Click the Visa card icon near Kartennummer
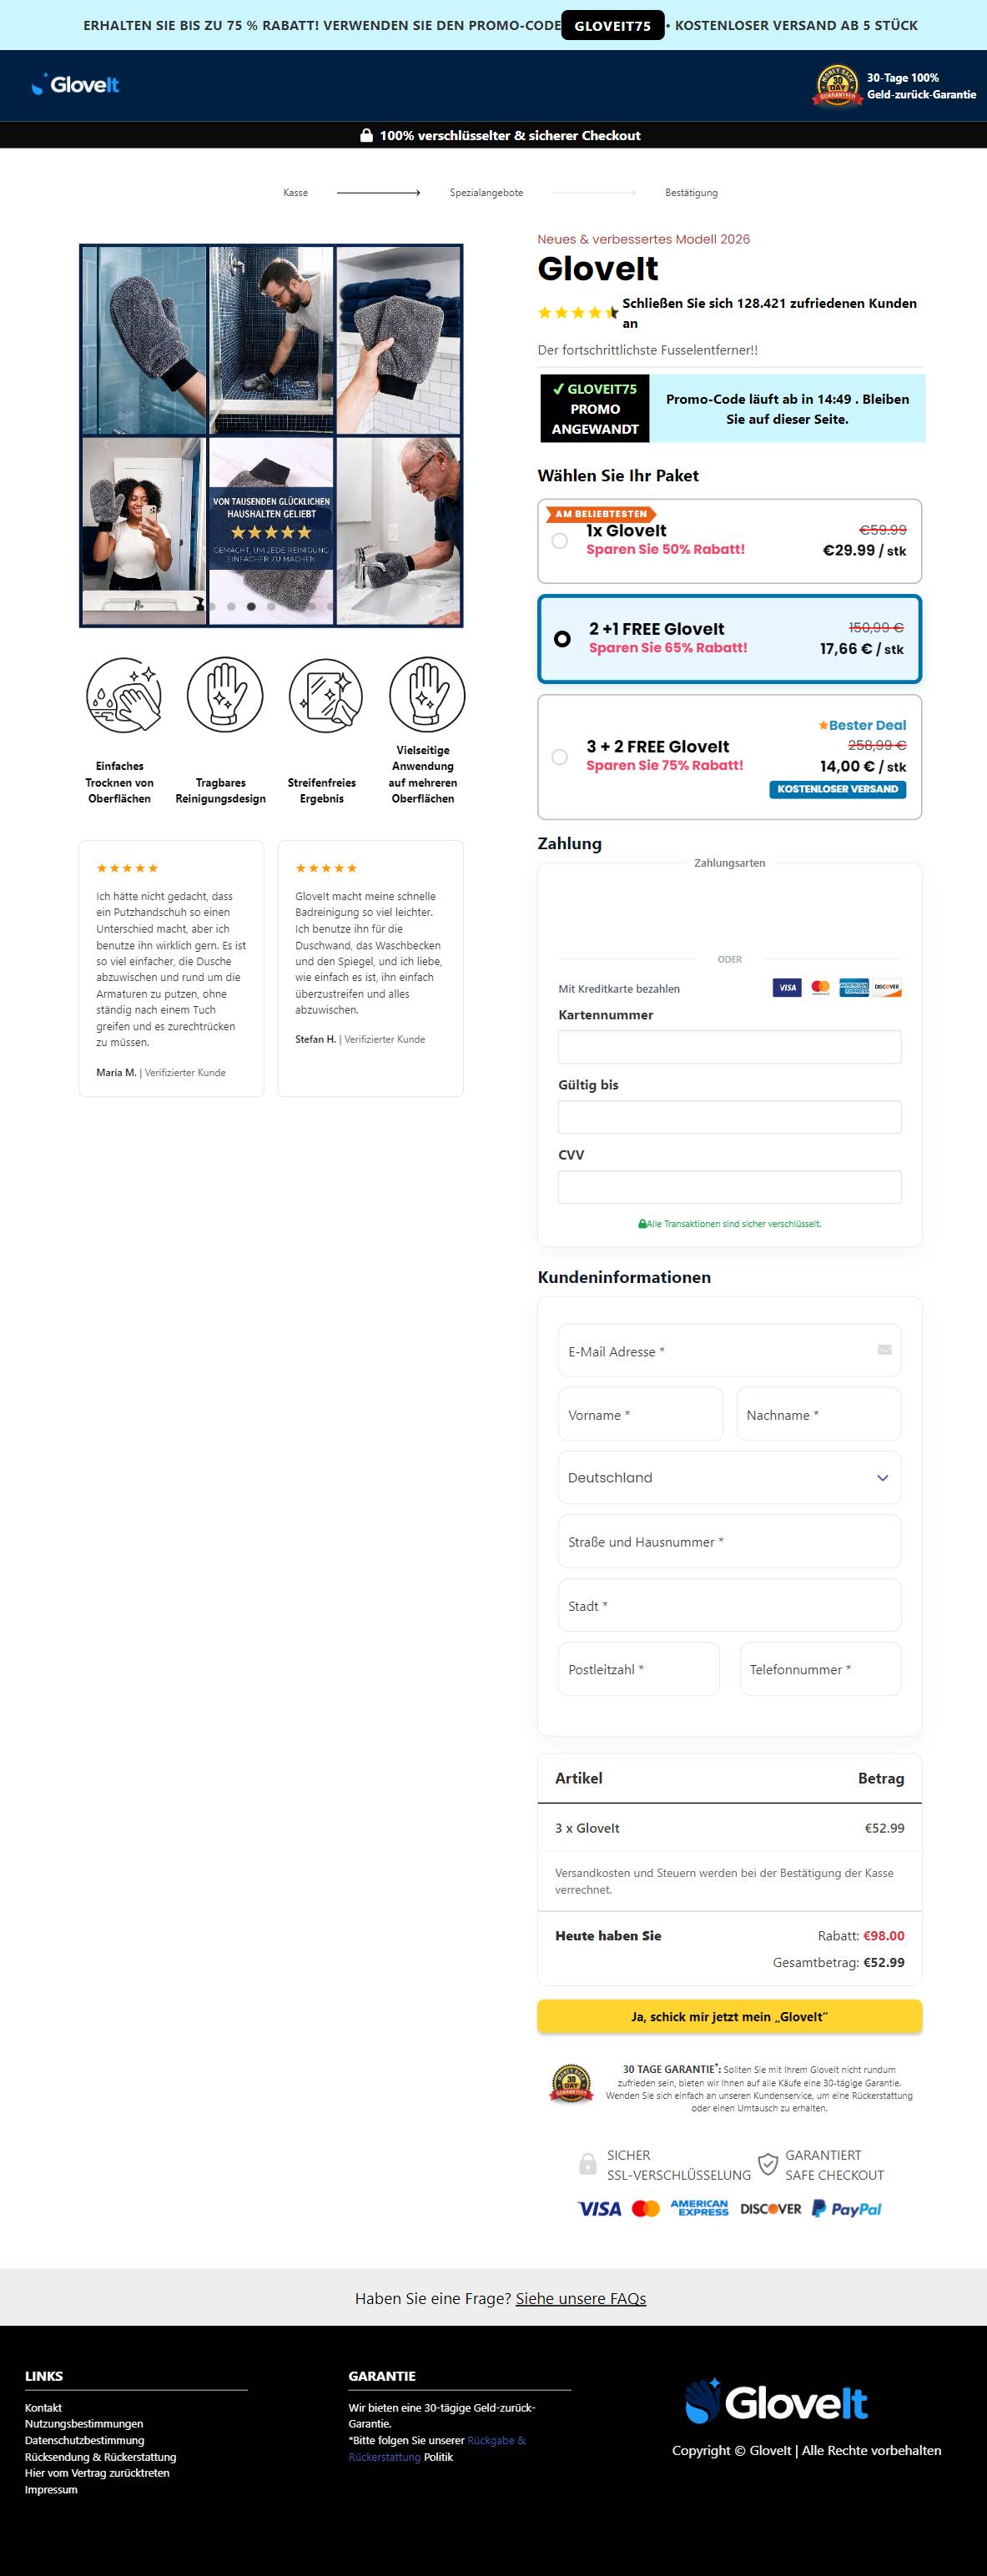This screenshot has width=987, height=2576. 787,988
